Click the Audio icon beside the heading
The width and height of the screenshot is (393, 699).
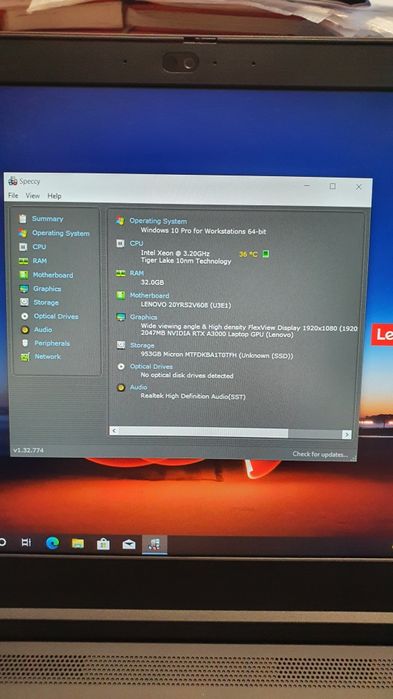pyautogui.click(x=121, y=387)
